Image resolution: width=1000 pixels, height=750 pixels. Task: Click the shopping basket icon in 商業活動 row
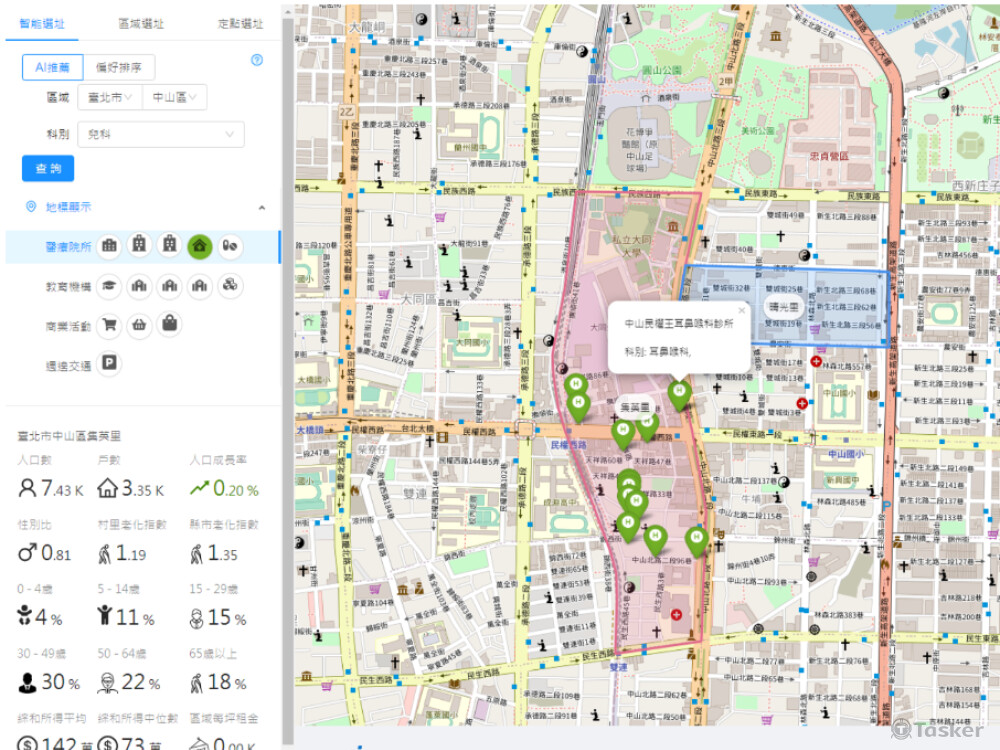click(x=139, y=325)
